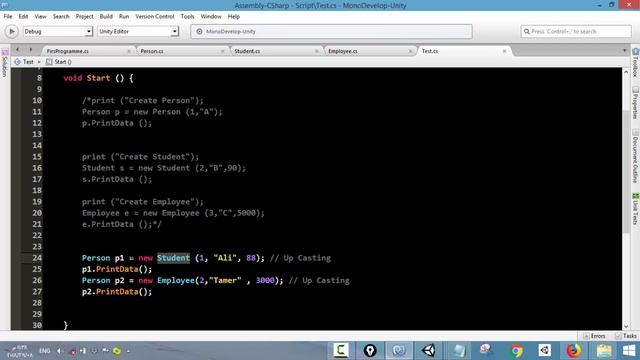Close the Test.cs tab
Screen dimensions: 640x360
tap(504, 51)
